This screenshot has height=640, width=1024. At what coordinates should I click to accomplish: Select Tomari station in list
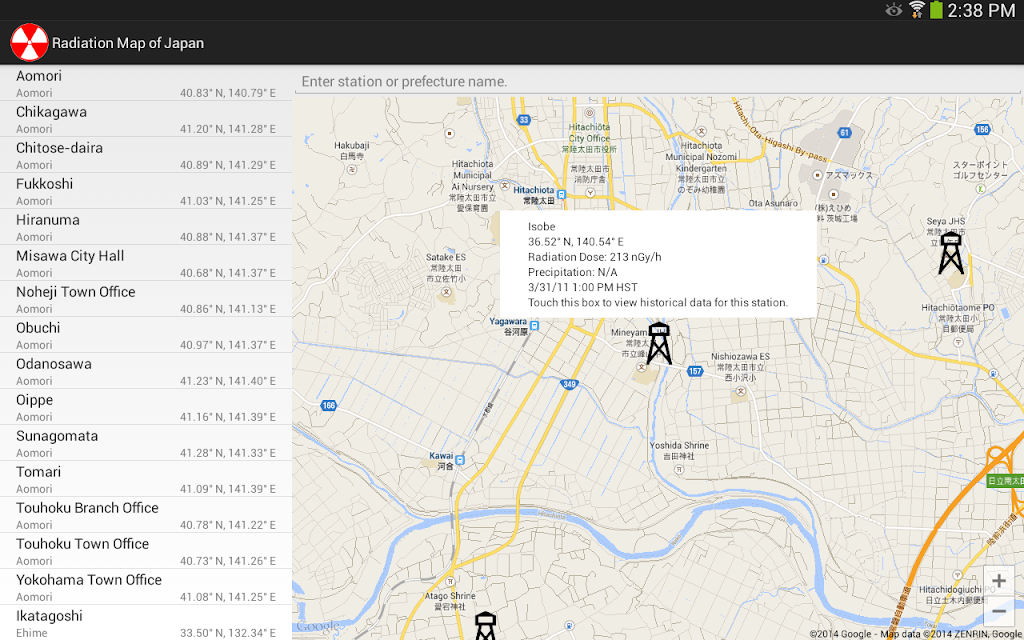(146, 479)
